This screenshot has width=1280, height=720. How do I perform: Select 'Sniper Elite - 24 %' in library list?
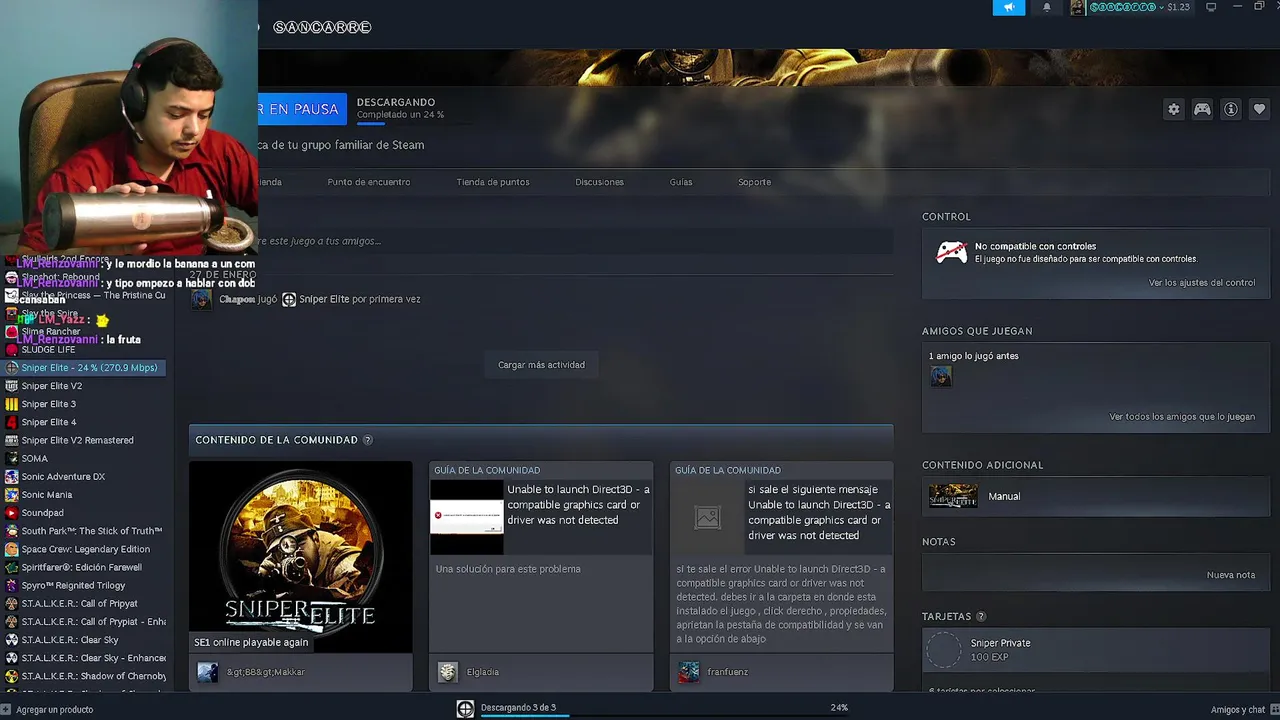[83, 368]
